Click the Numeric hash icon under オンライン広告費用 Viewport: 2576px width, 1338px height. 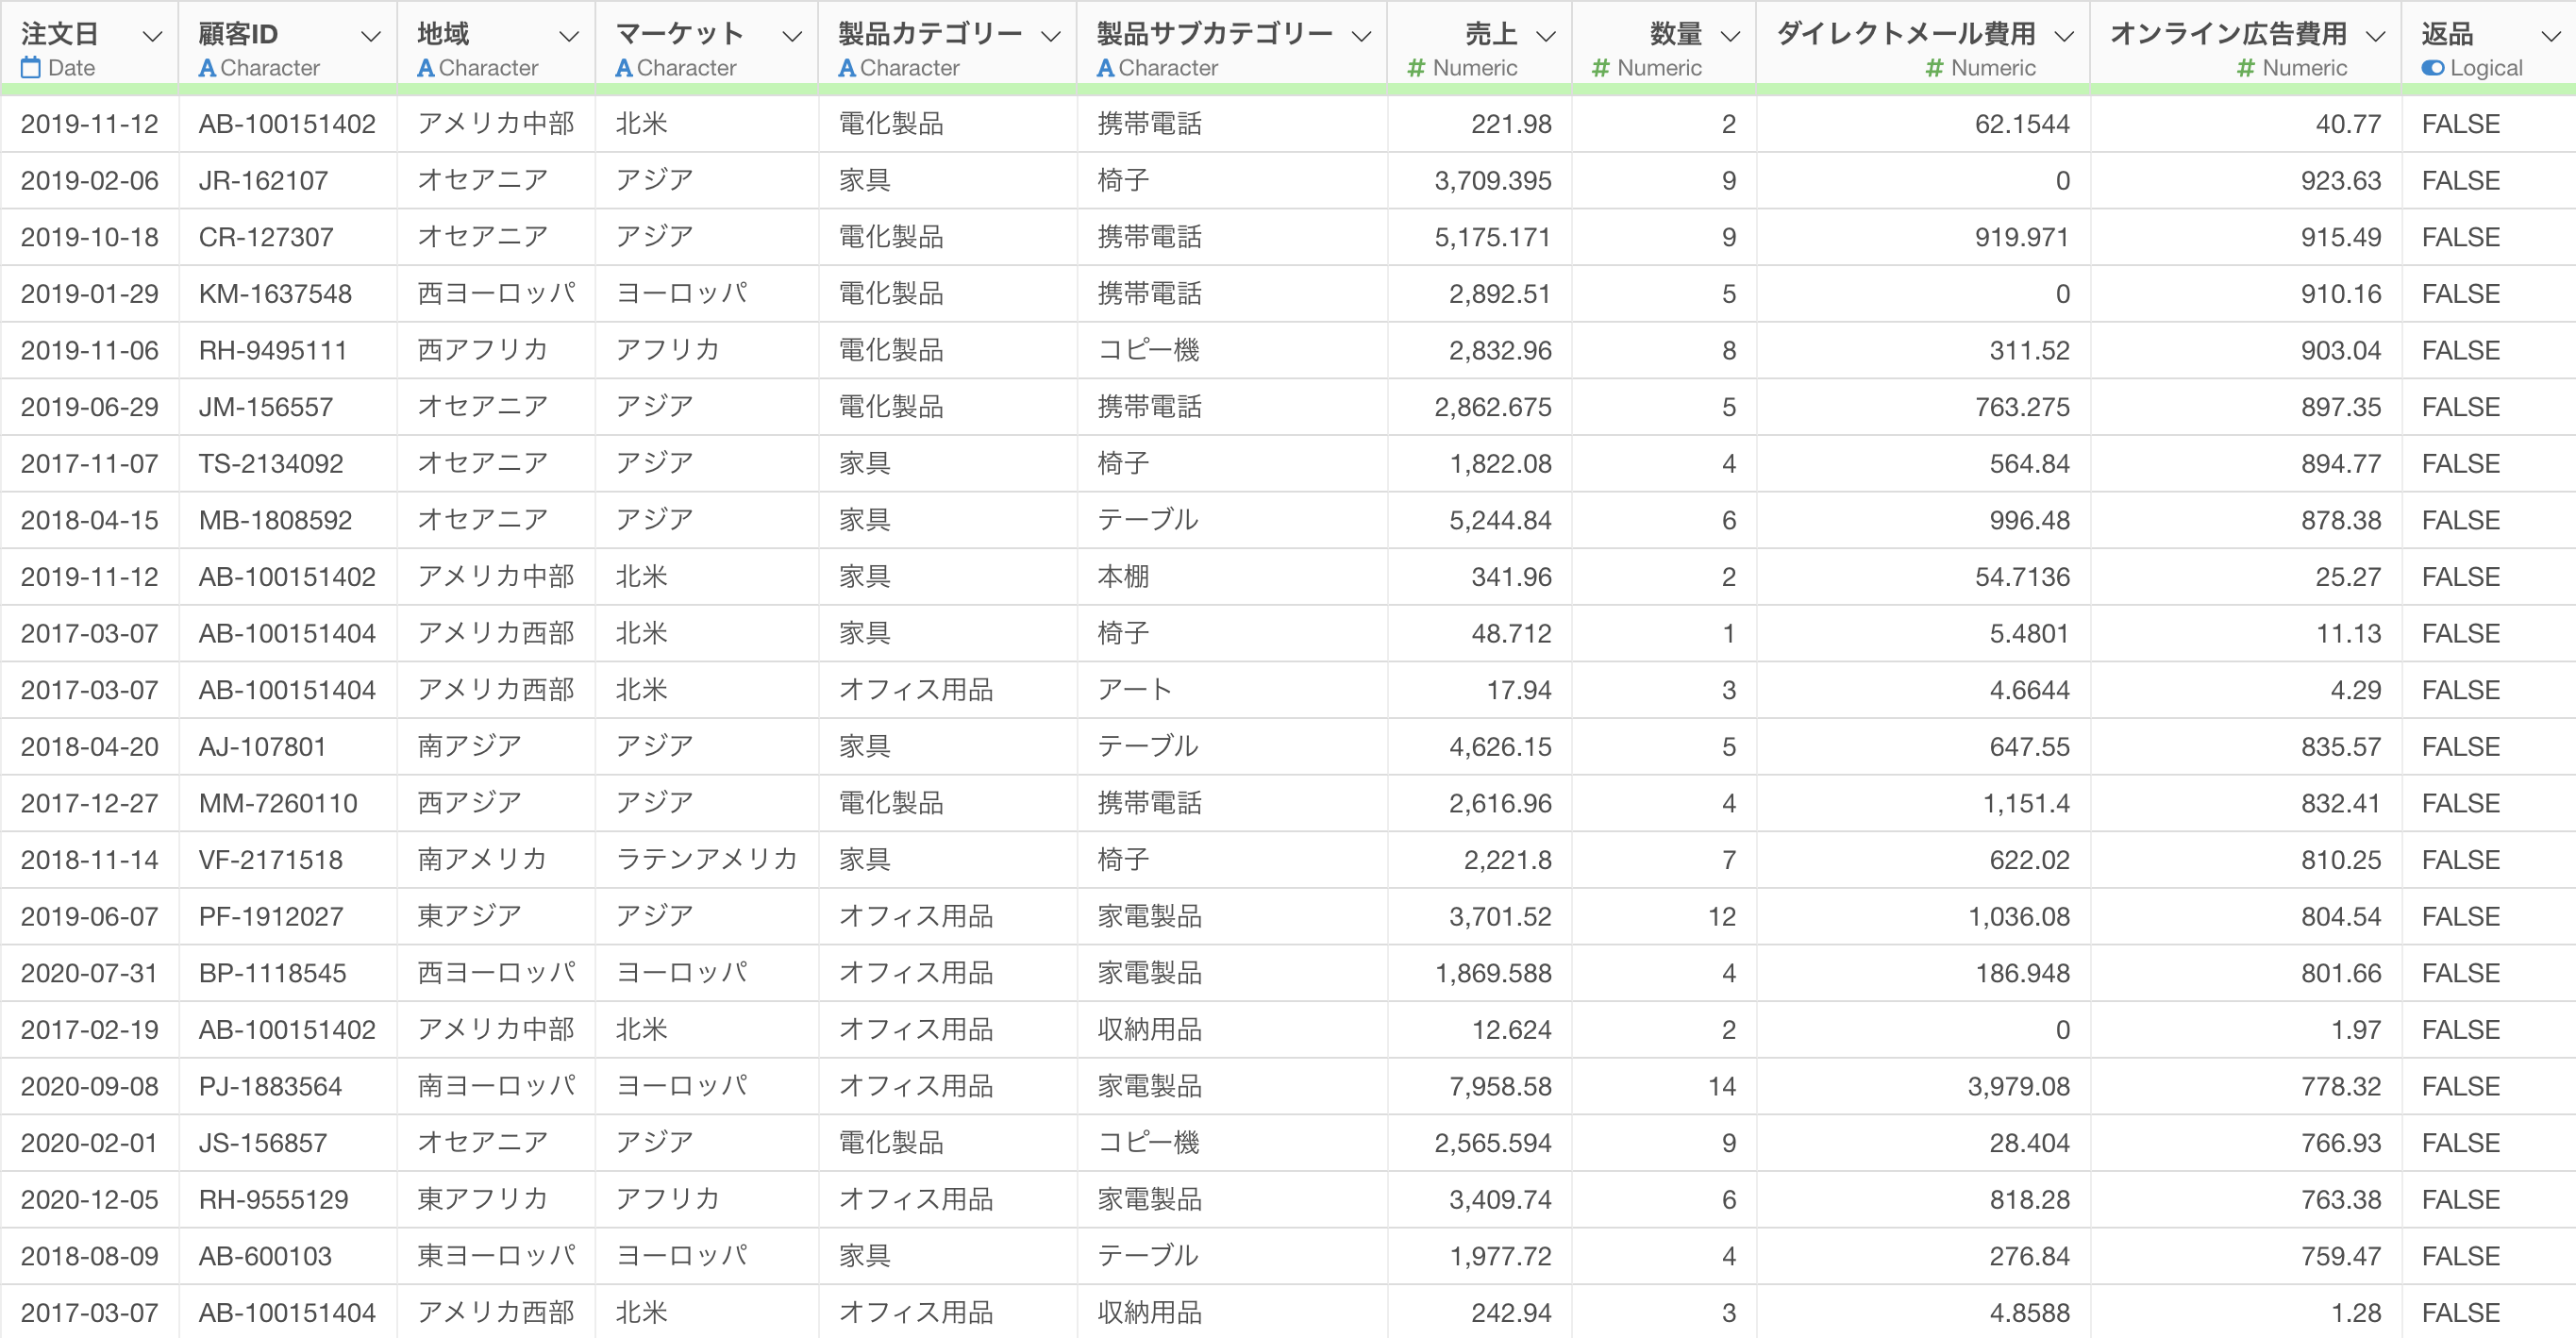[2245, 68]
